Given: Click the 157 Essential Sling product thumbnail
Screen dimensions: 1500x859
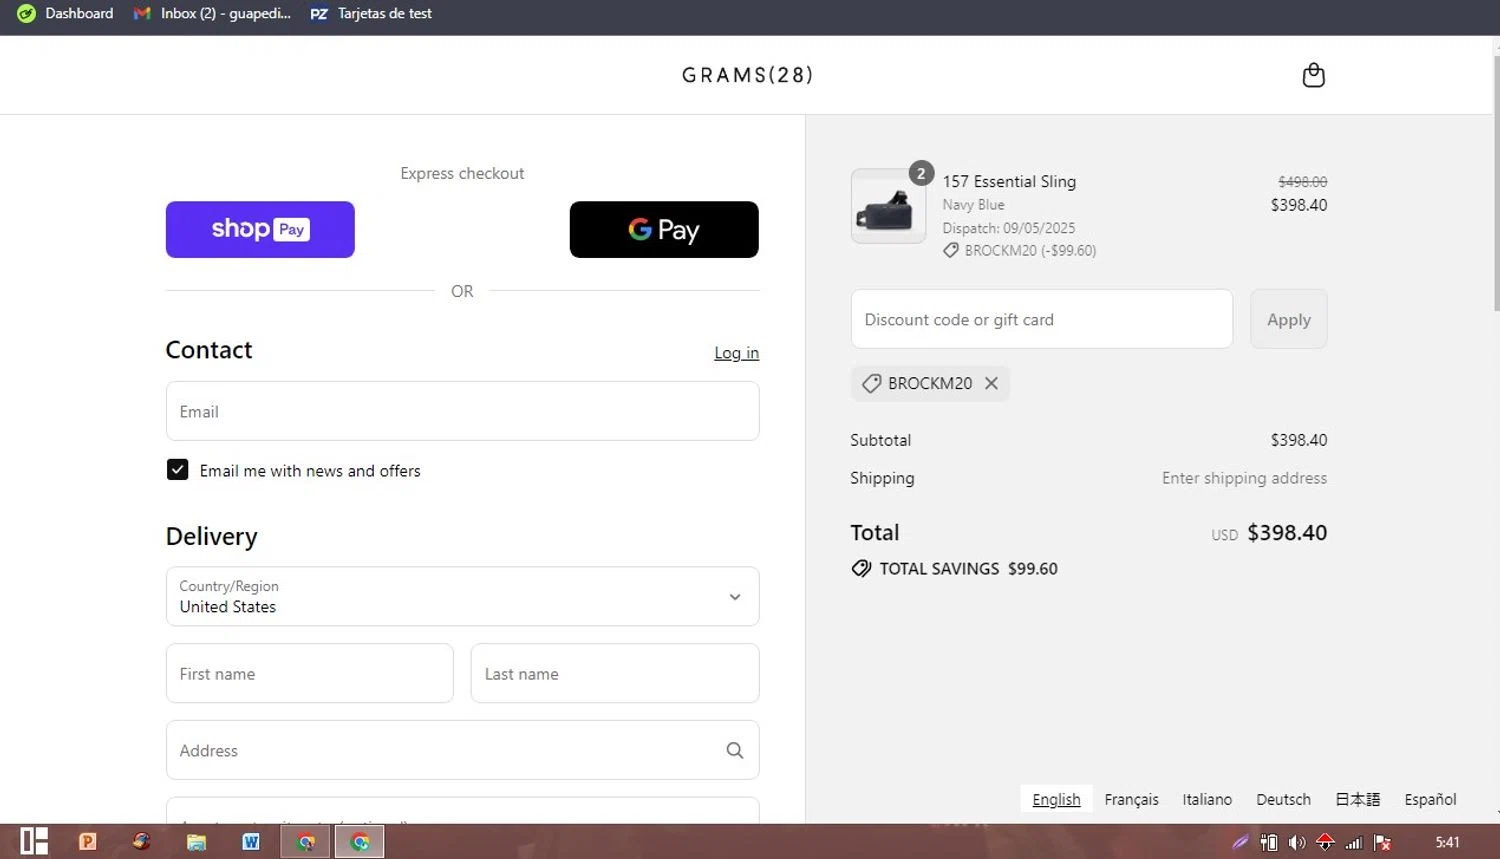Looking at the screenshot, I should click(x=888, y=206).
